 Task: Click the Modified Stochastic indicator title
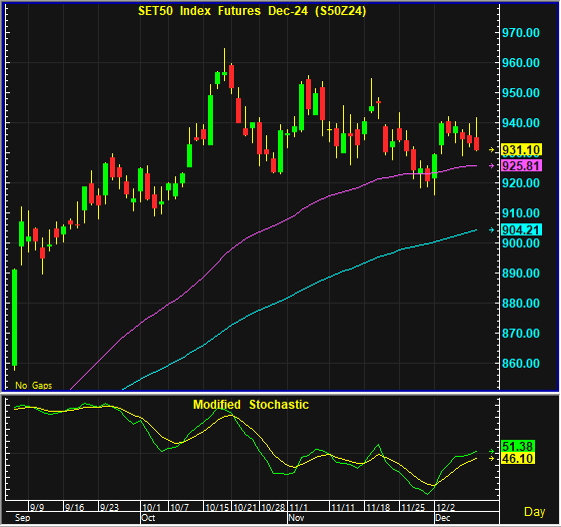(x=251, y=405)
